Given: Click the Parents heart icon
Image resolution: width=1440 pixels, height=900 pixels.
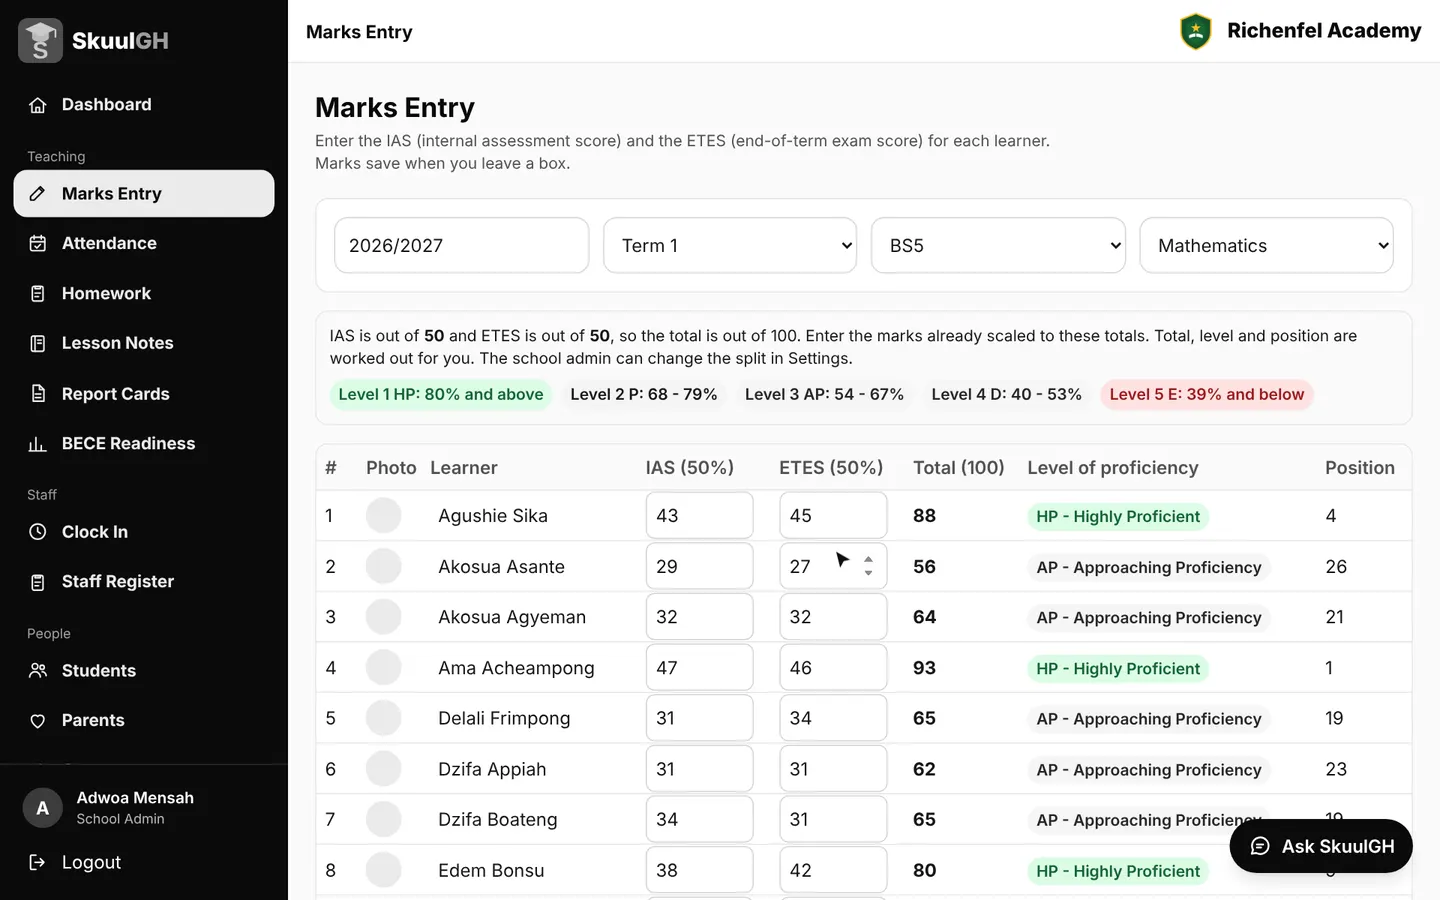Looking at the screenshot, I should (x=38, y=721).
